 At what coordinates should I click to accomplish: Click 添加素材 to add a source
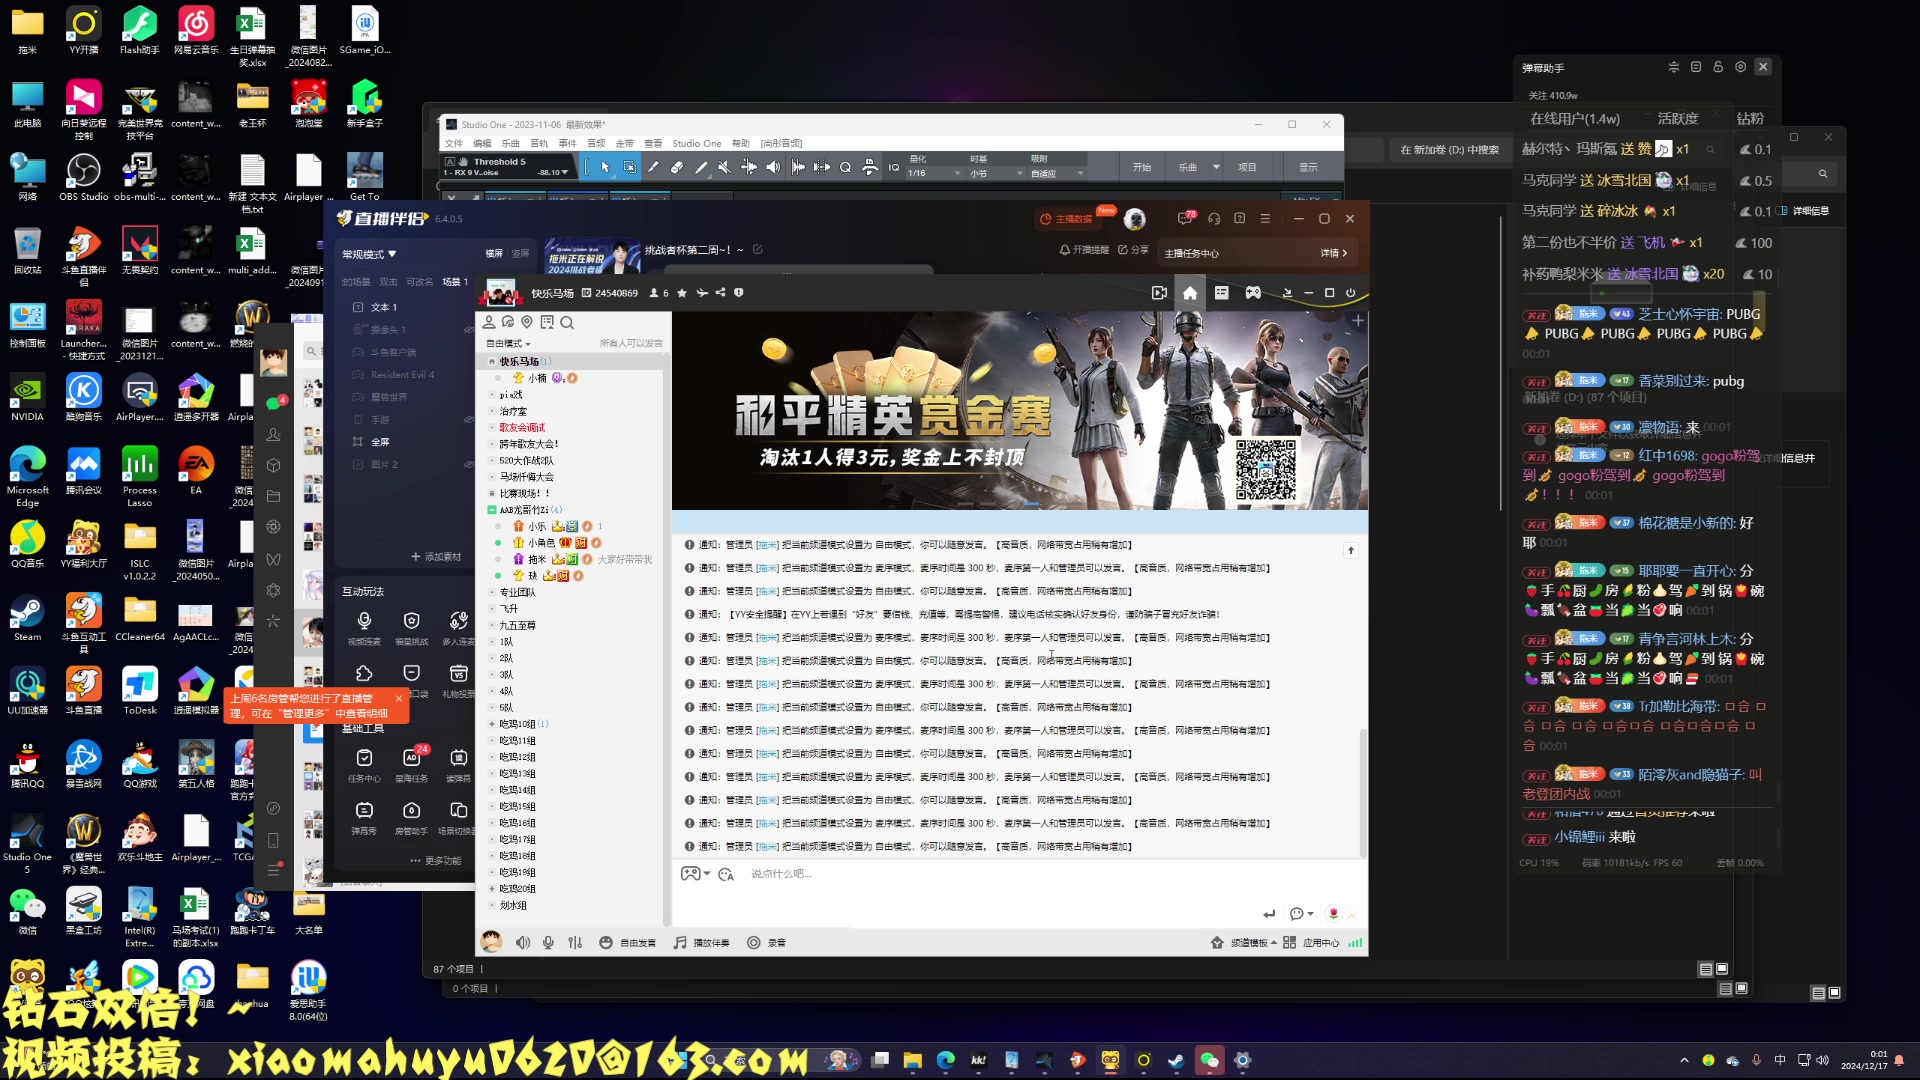click(x=436, y=557)
